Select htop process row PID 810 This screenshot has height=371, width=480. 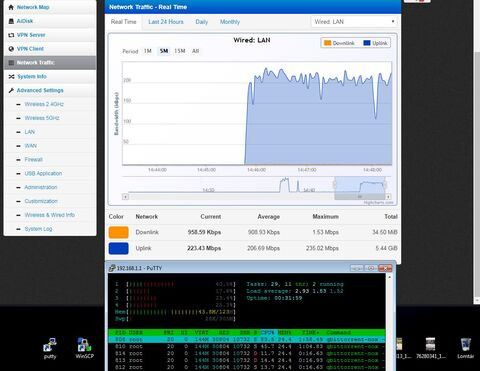(x=247, y=347)
